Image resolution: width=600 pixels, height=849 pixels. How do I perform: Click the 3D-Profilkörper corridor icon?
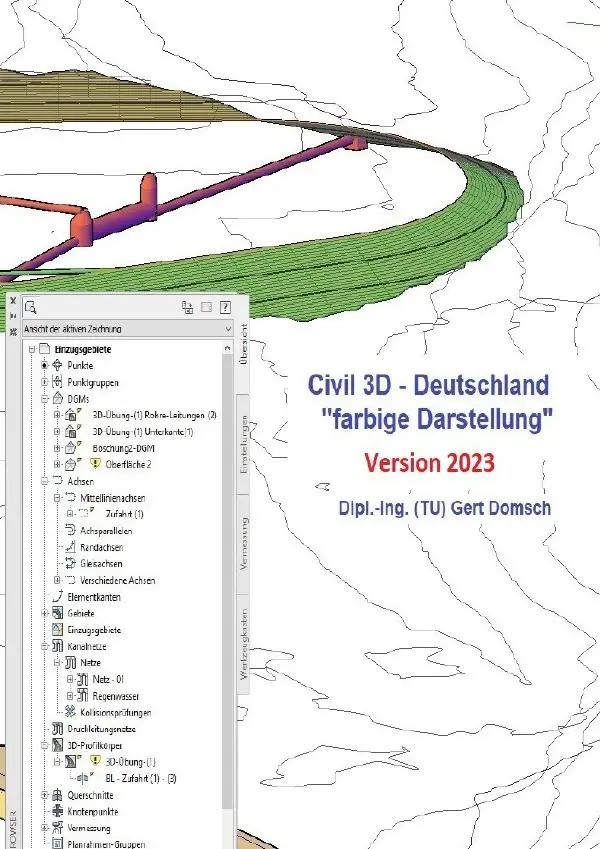pos(57,745)
